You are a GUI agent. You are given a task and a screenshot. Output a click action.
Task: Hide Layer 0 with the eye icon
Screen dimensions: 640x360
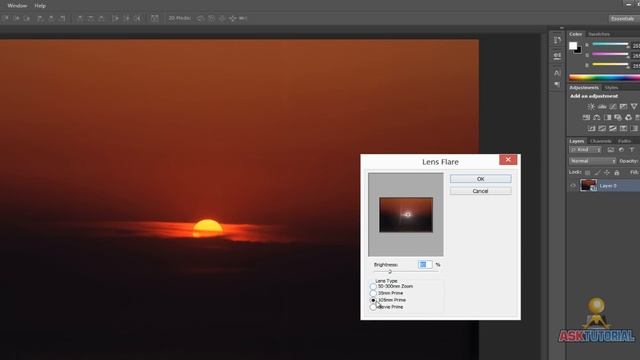point(573,186)
